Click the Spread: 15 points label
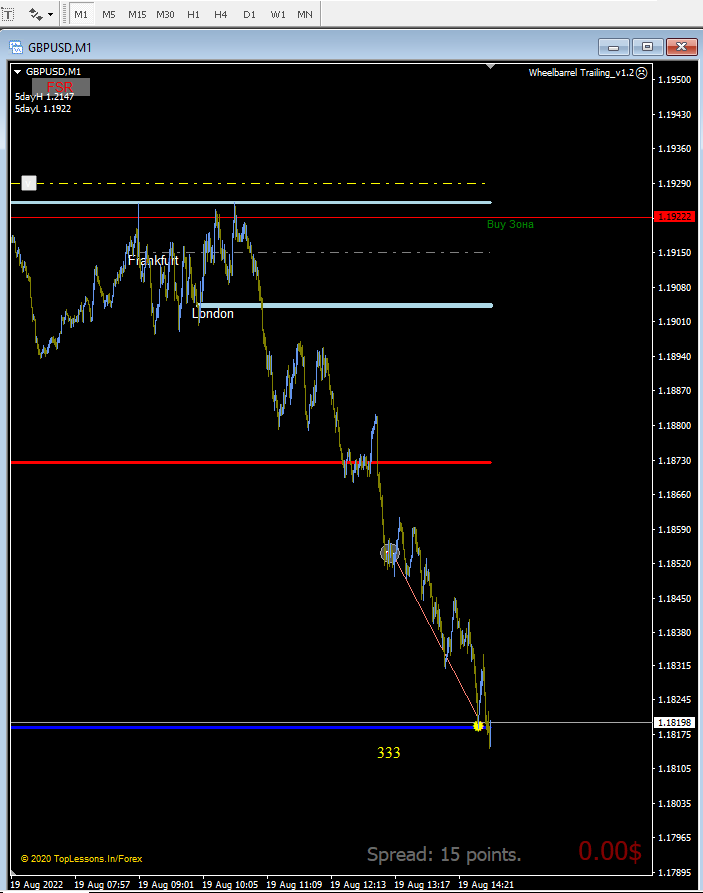 click(444, 854)
